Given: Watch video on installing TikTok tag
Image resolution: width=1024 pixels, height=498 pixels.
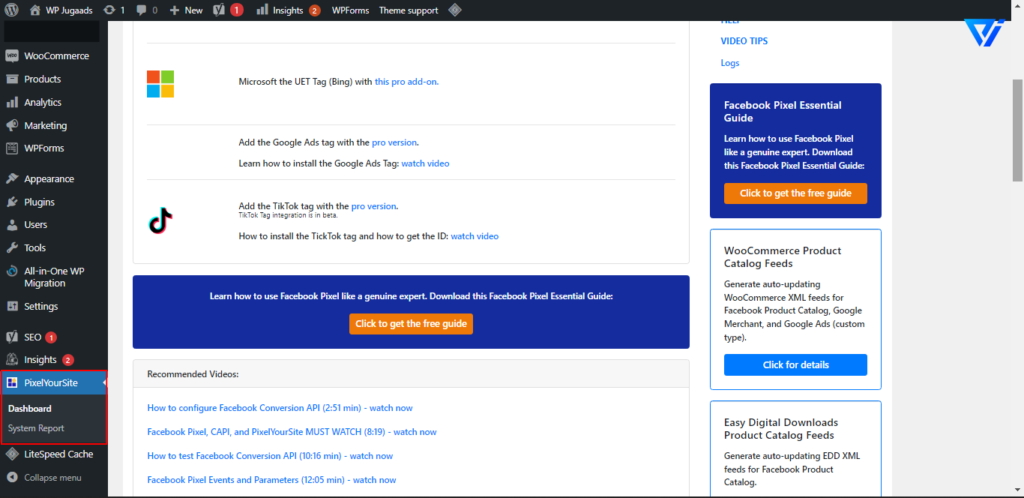Looking at the screenshot, I should click(474, 236).
